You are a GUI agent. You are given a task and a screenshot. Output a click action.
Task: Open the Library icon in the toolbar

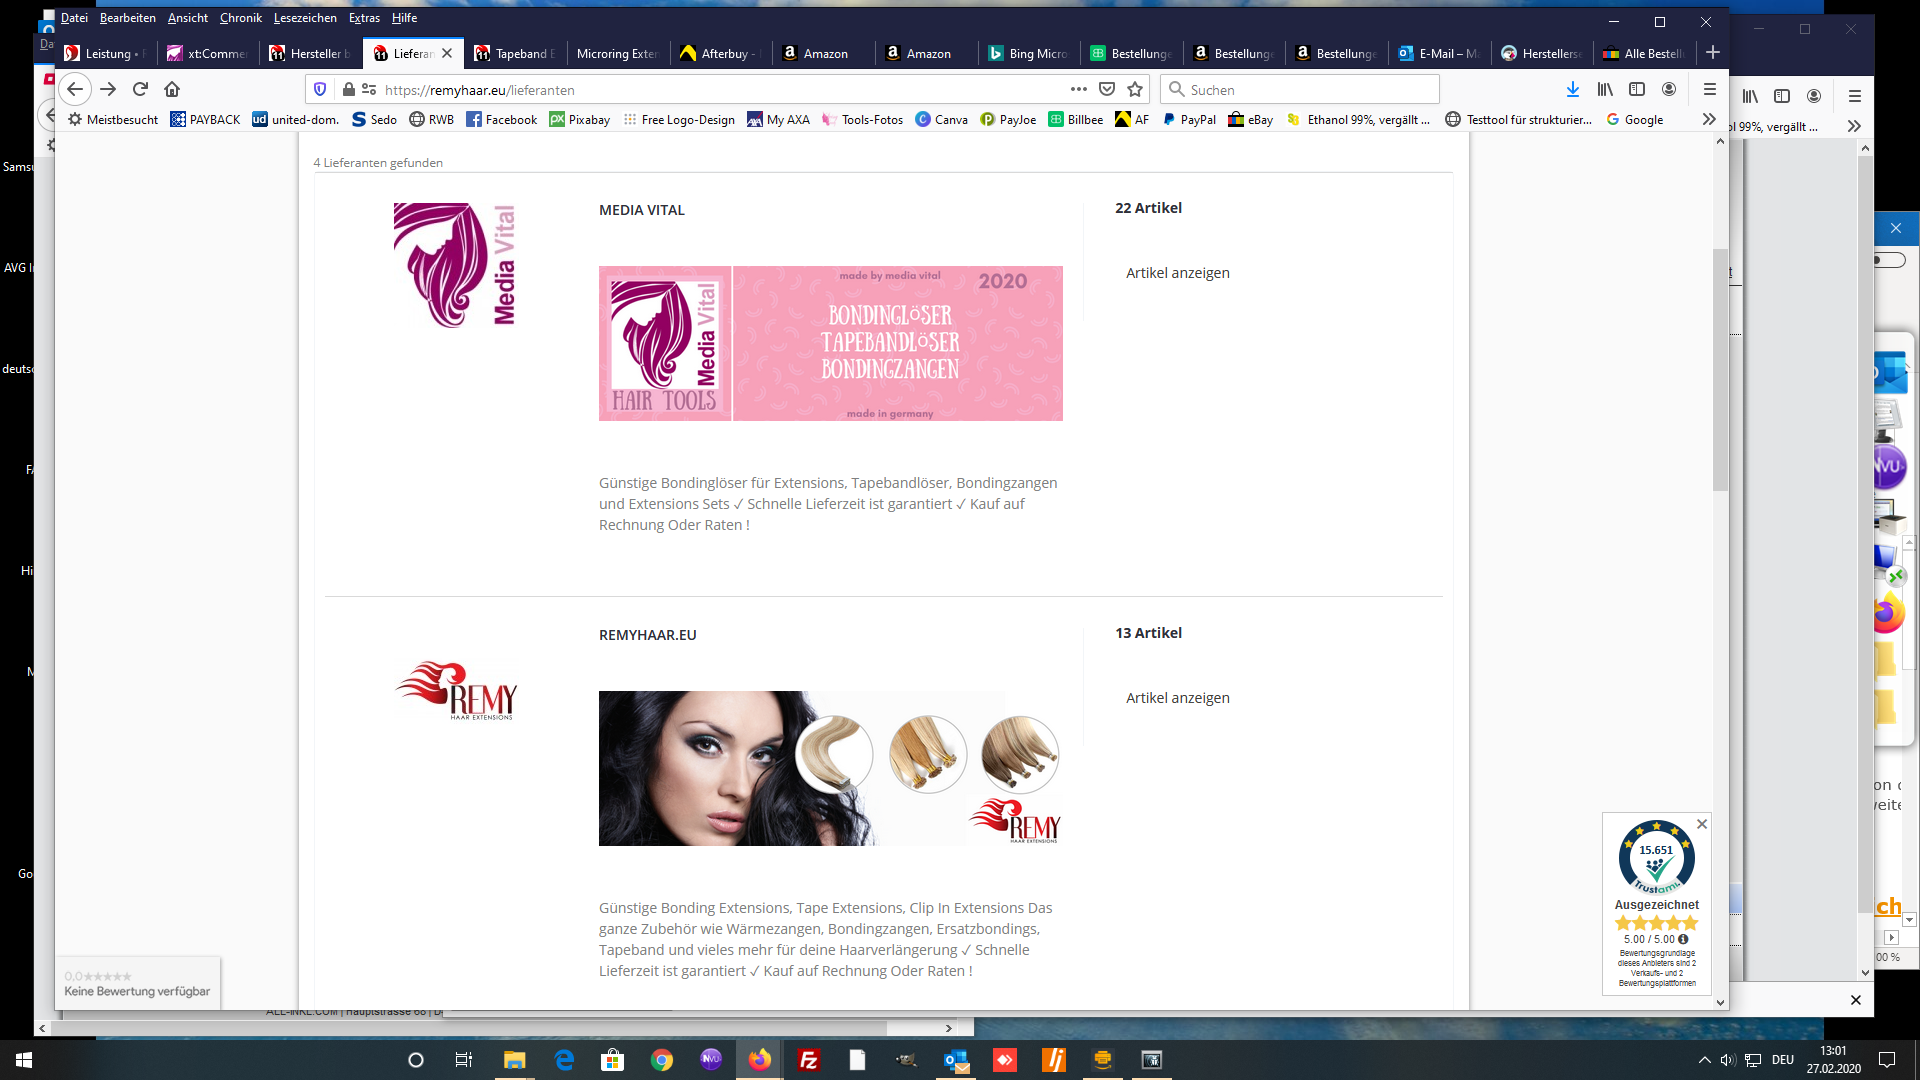click(x=1605, y=89)
